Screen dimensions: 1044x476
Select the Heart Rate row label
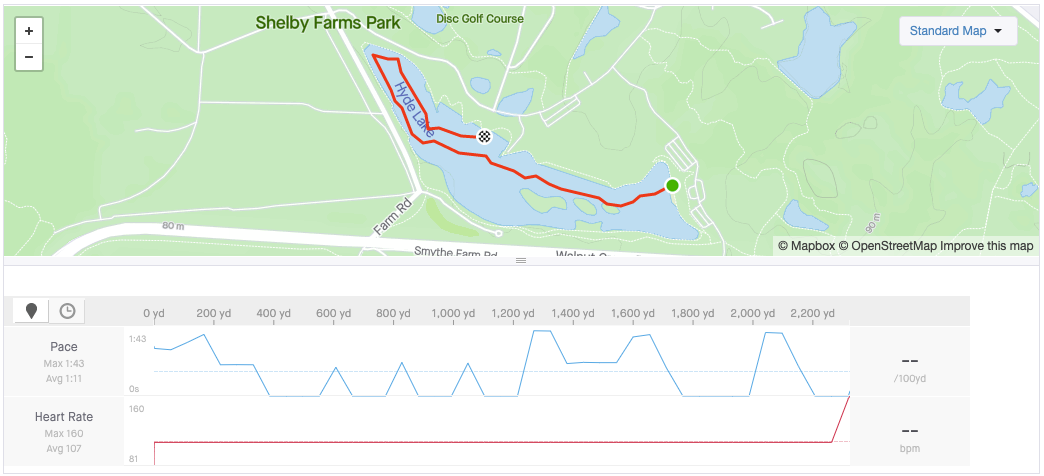(x=64, y=418)
